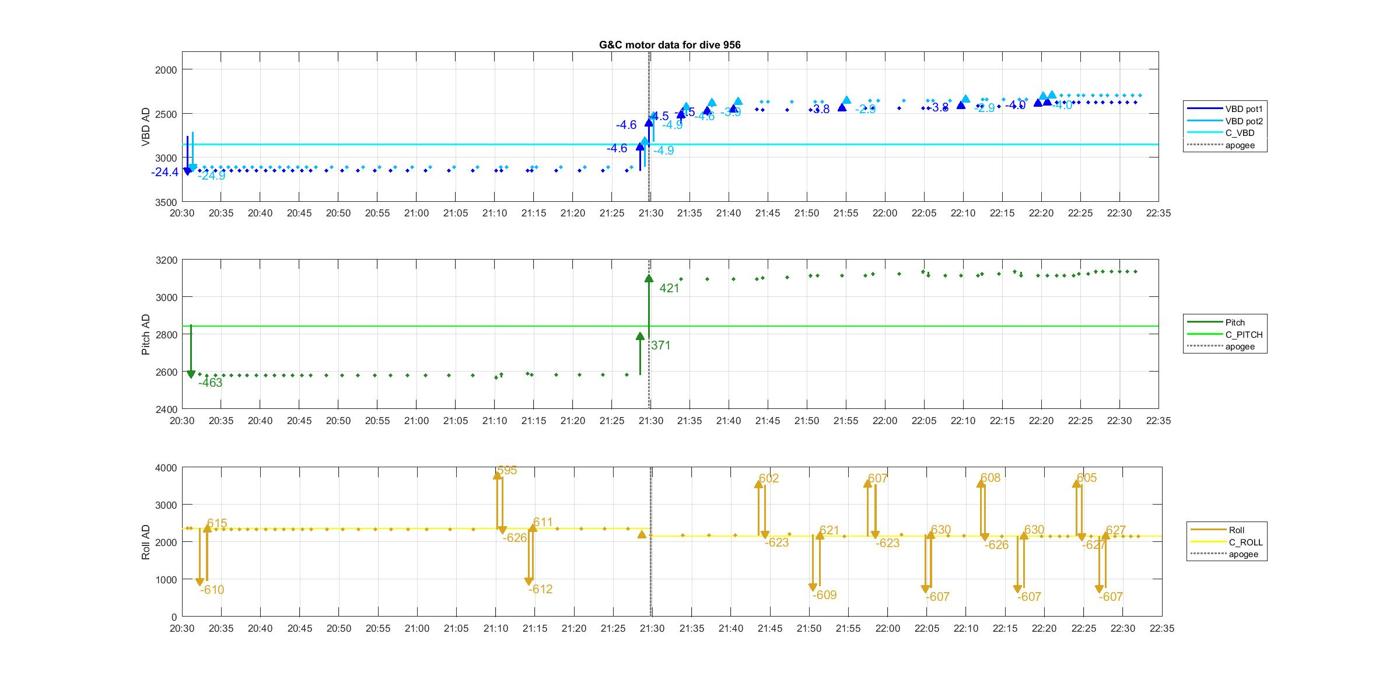1400x693 pixels.
Task: Click the '371' pitch move annotation
Action: coord(661,345)
